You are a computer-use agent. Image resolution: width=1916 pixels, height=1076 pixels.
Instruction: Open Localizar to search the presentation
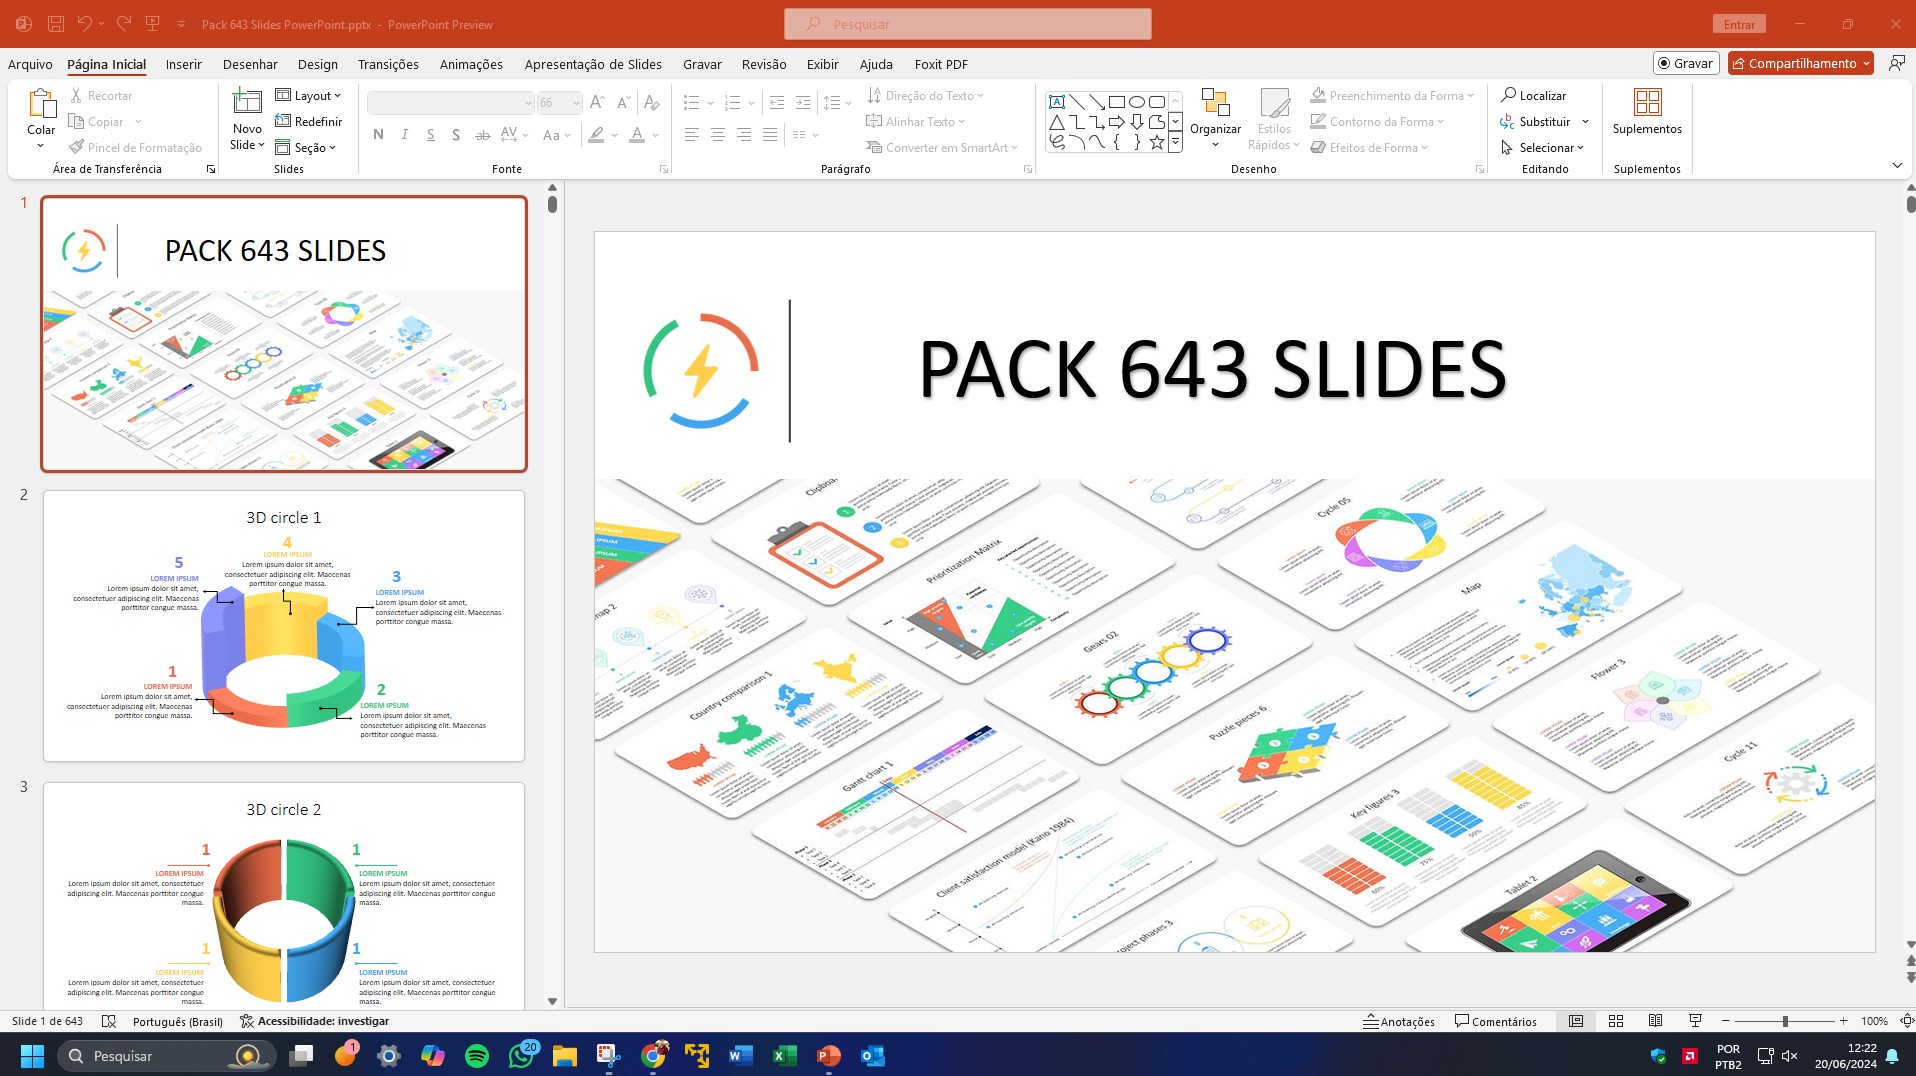[x=1537, y=95]
